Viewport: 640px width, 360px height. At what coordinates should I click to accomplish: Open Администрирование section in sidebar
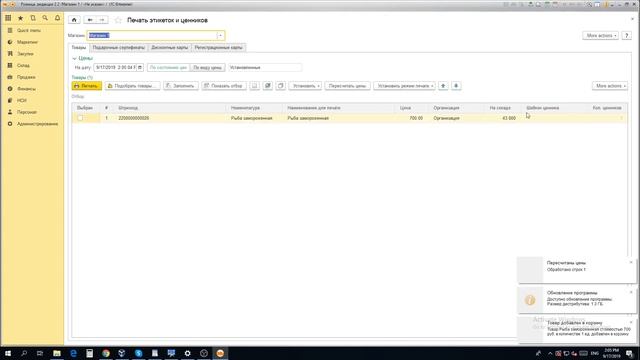(x=37, y=124)
